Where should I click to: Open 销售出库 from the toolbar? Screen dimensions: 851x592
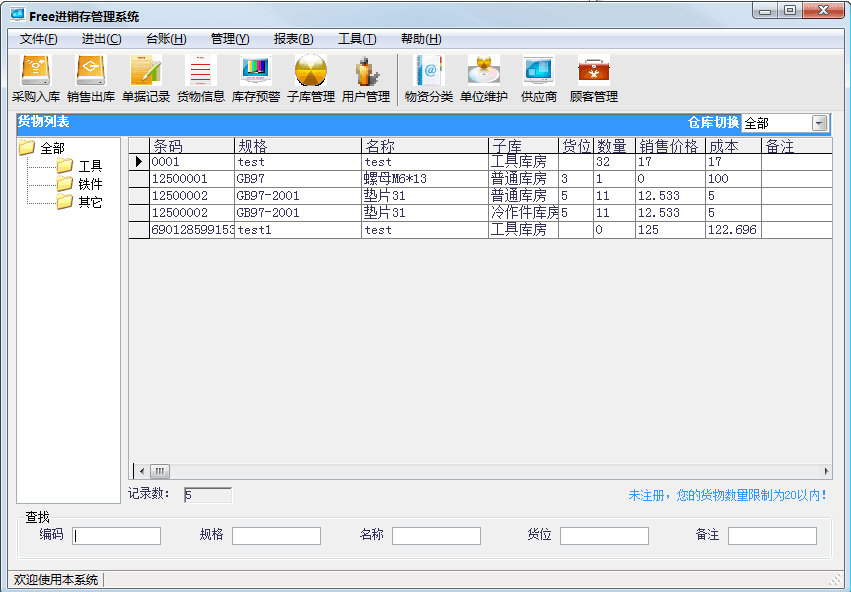(x=91, y=79)
